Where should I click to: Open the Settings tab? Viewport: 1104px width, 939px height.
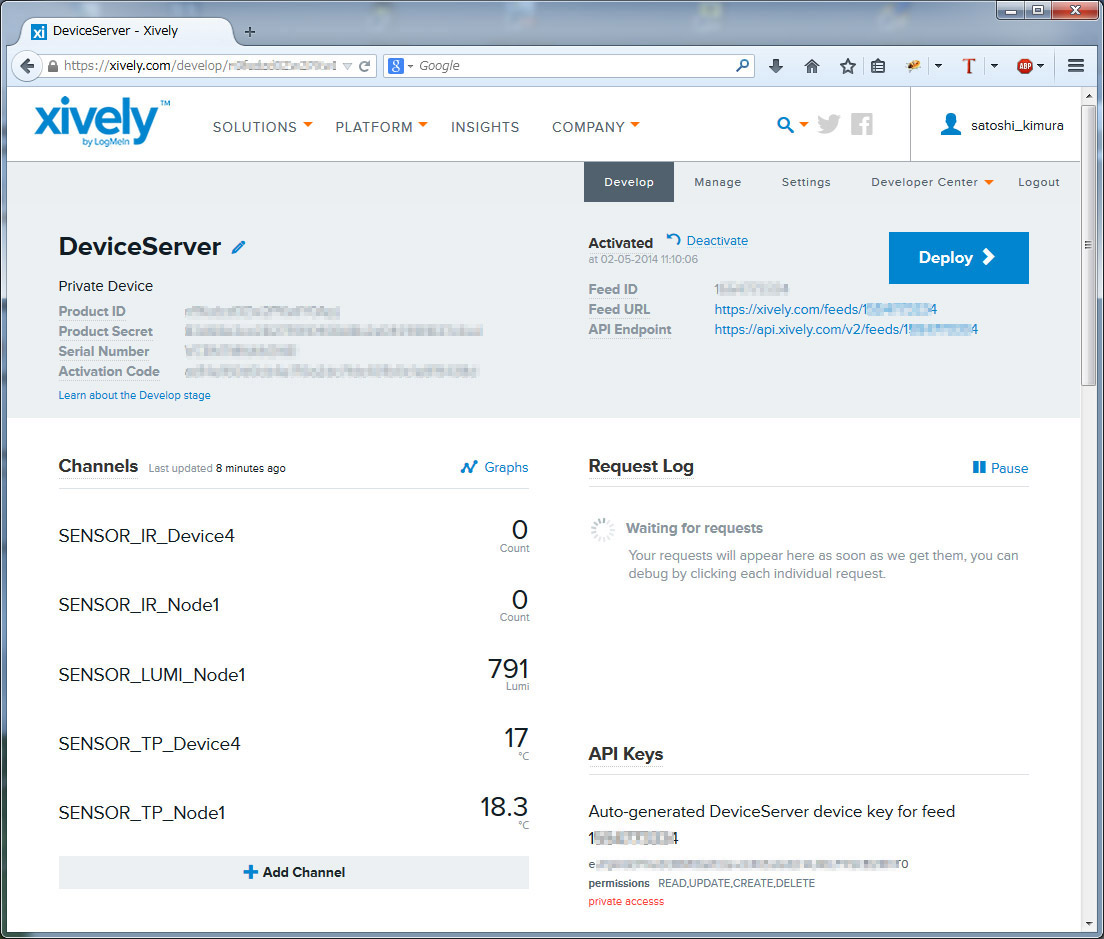tap(806, 182)
